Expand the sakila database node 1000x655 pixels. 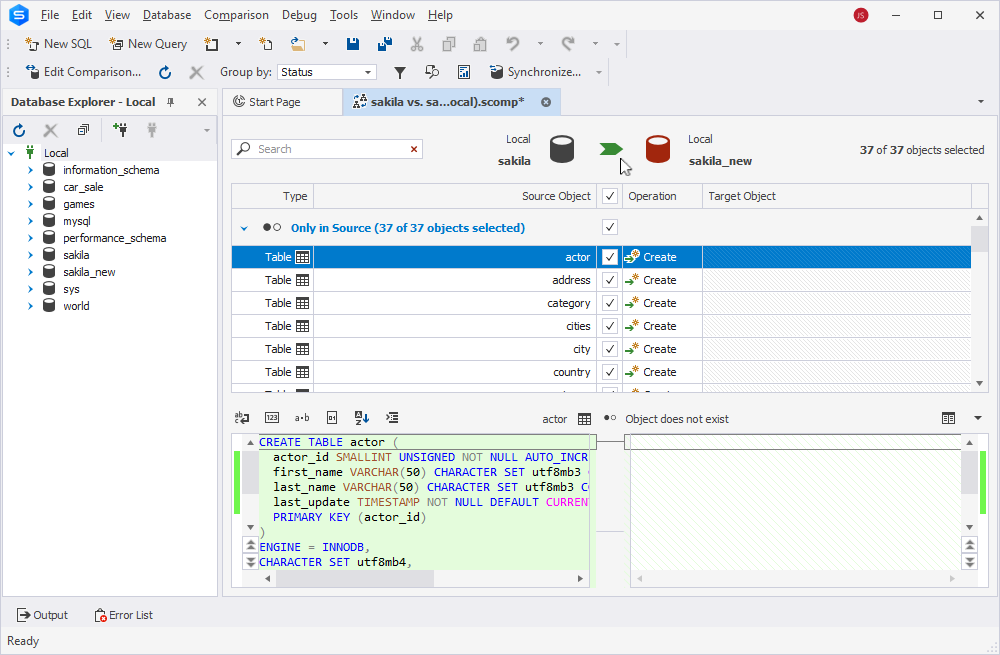(x=30, y=255)
